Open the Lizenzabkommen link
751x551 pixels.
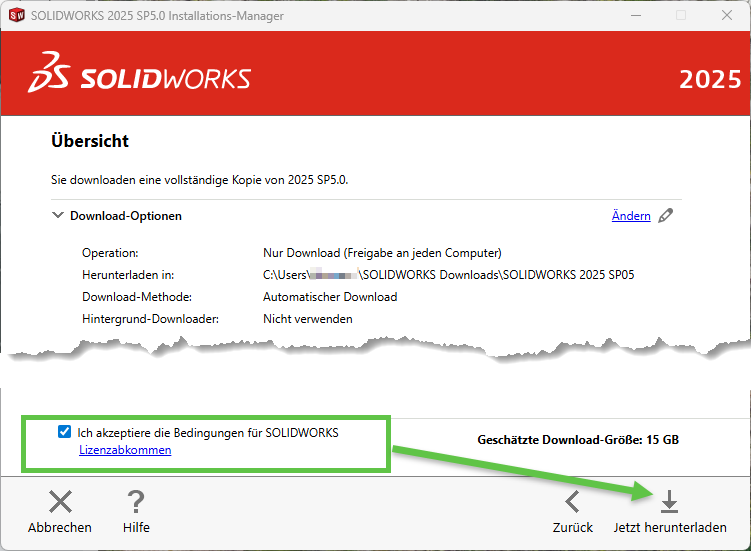click(125, 450)
